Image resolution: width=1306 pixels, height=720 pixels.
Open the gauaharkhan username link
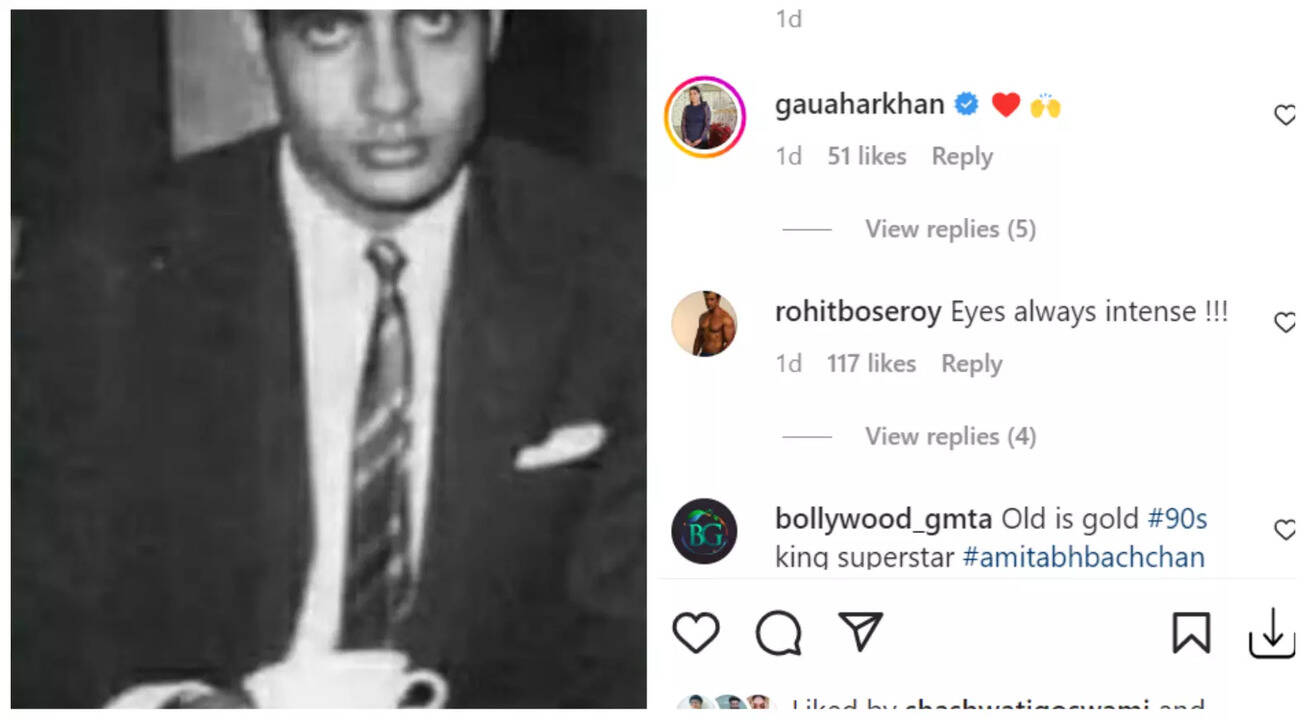click(859, 104)
